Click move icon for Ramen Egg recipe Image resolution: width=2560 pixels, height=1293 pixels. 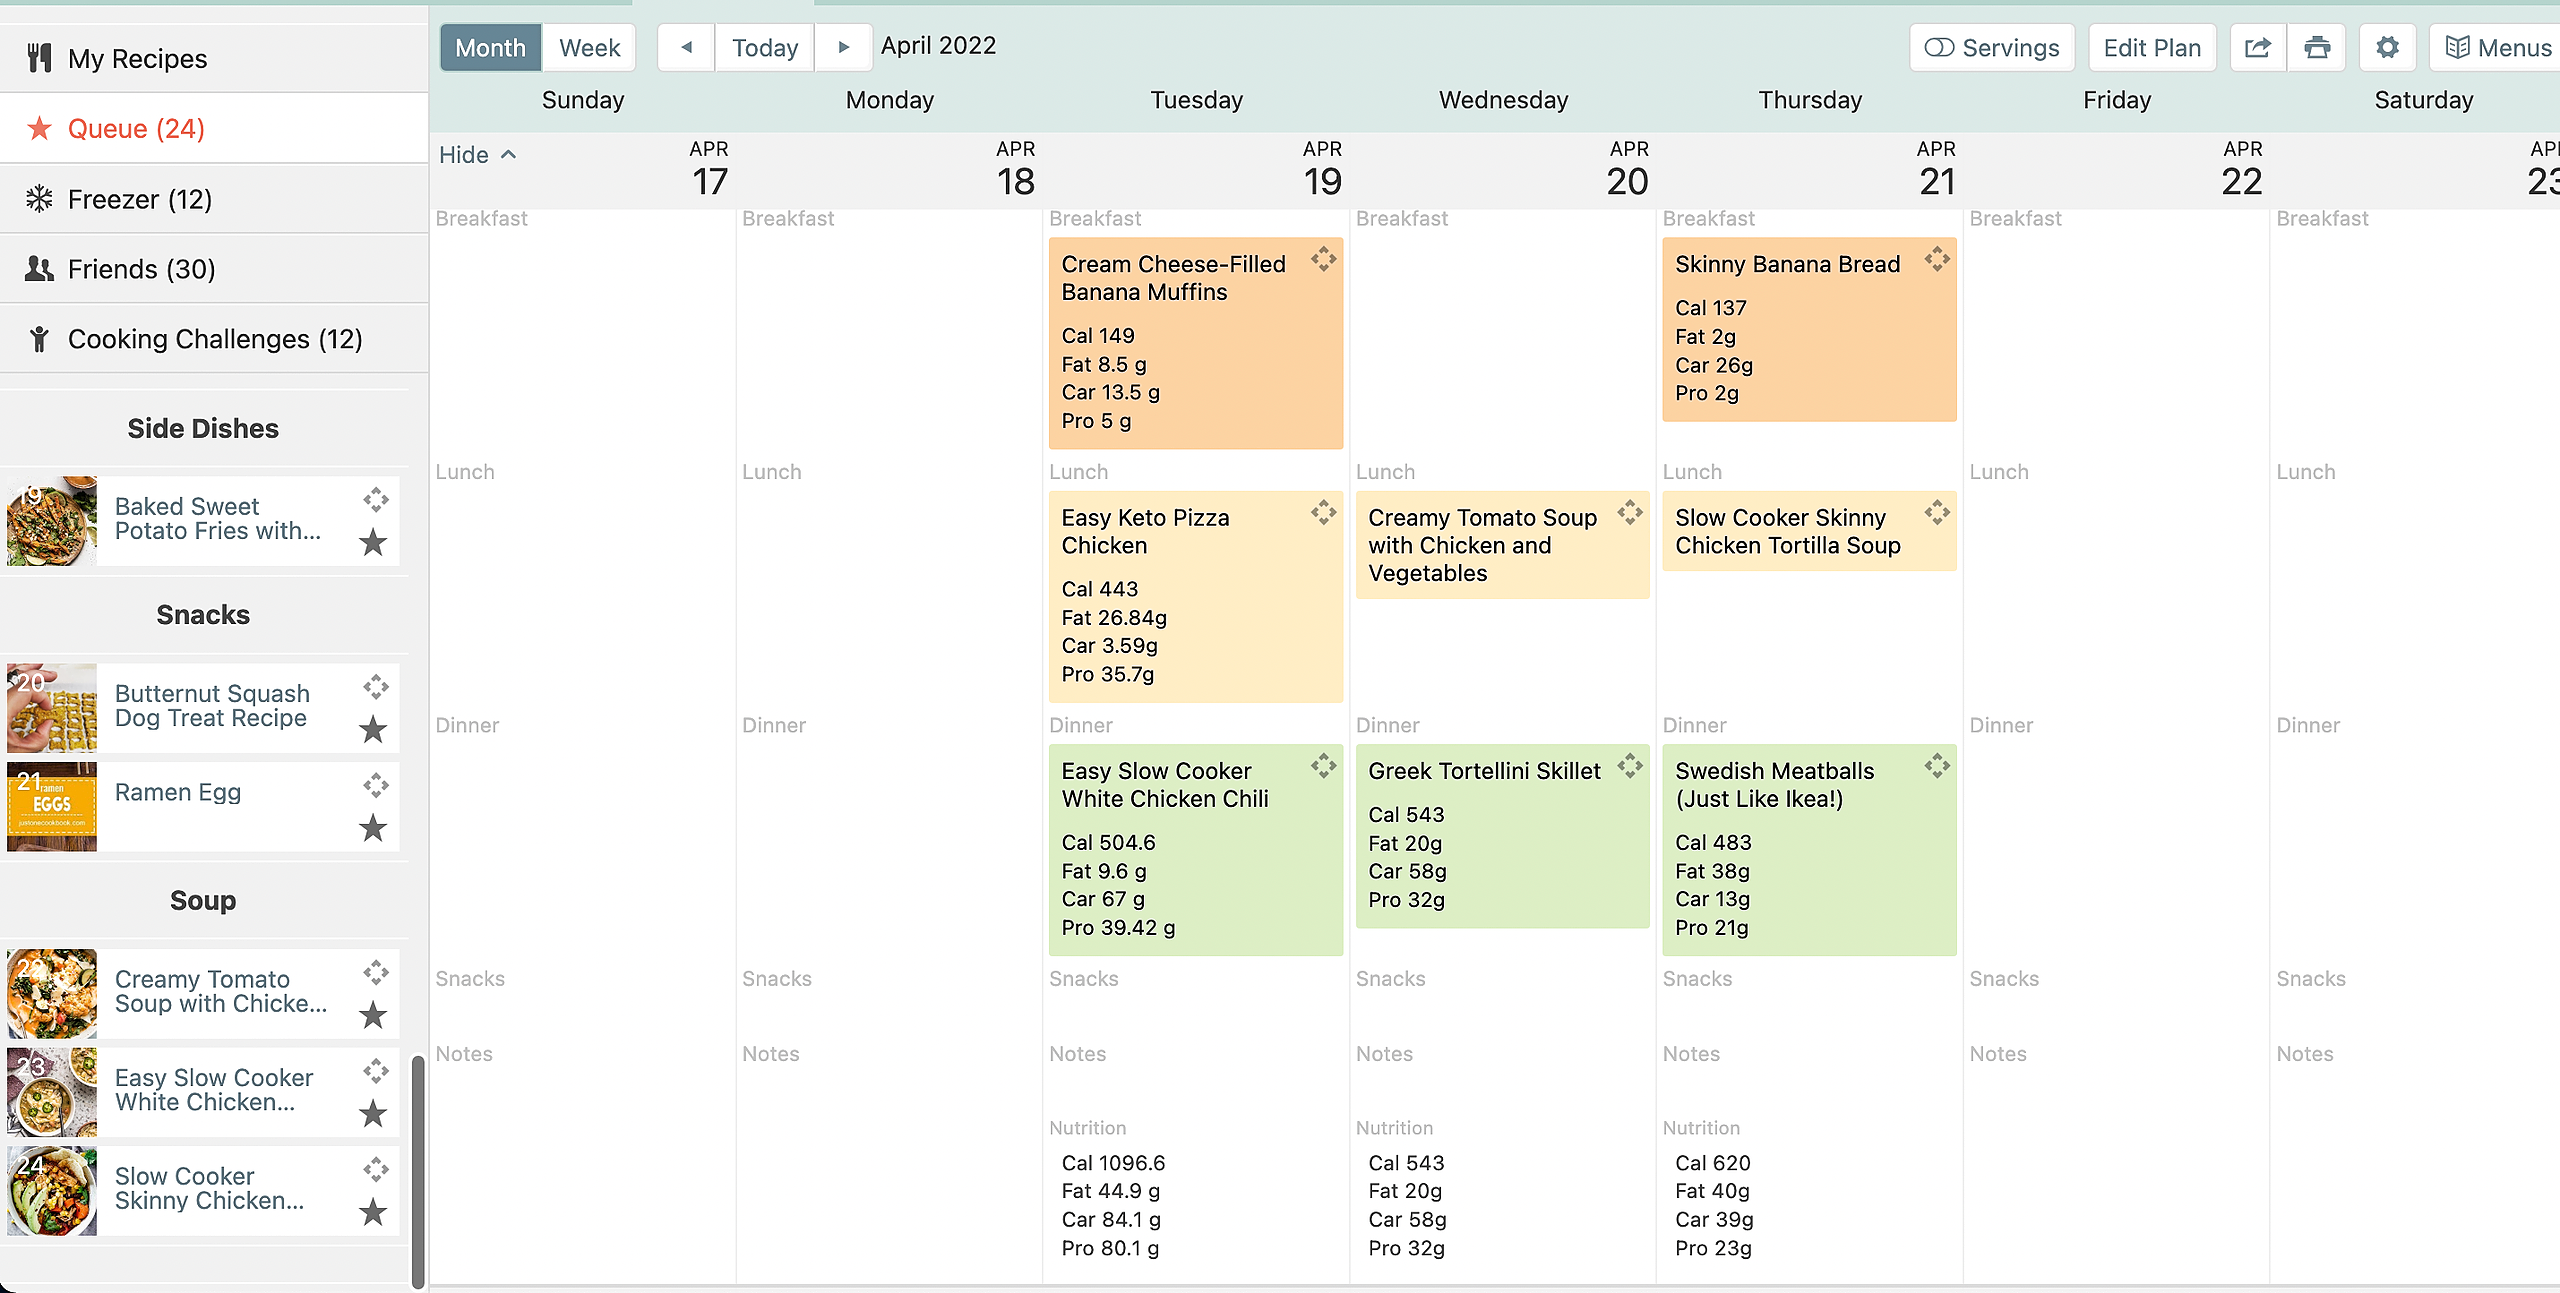(x=376, y=786)
